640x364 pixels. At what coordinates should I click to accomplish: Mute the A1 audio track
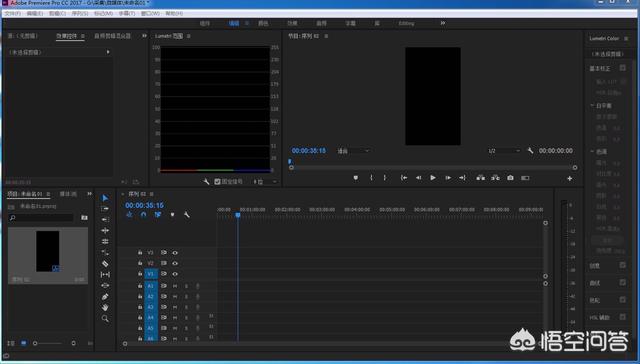click(175, 286)
